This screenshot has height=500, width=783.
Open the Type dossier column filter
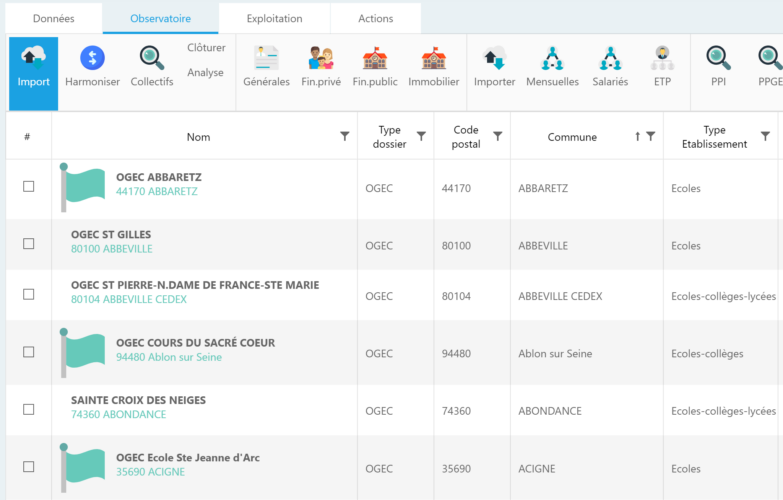click(x=421, y=136)
